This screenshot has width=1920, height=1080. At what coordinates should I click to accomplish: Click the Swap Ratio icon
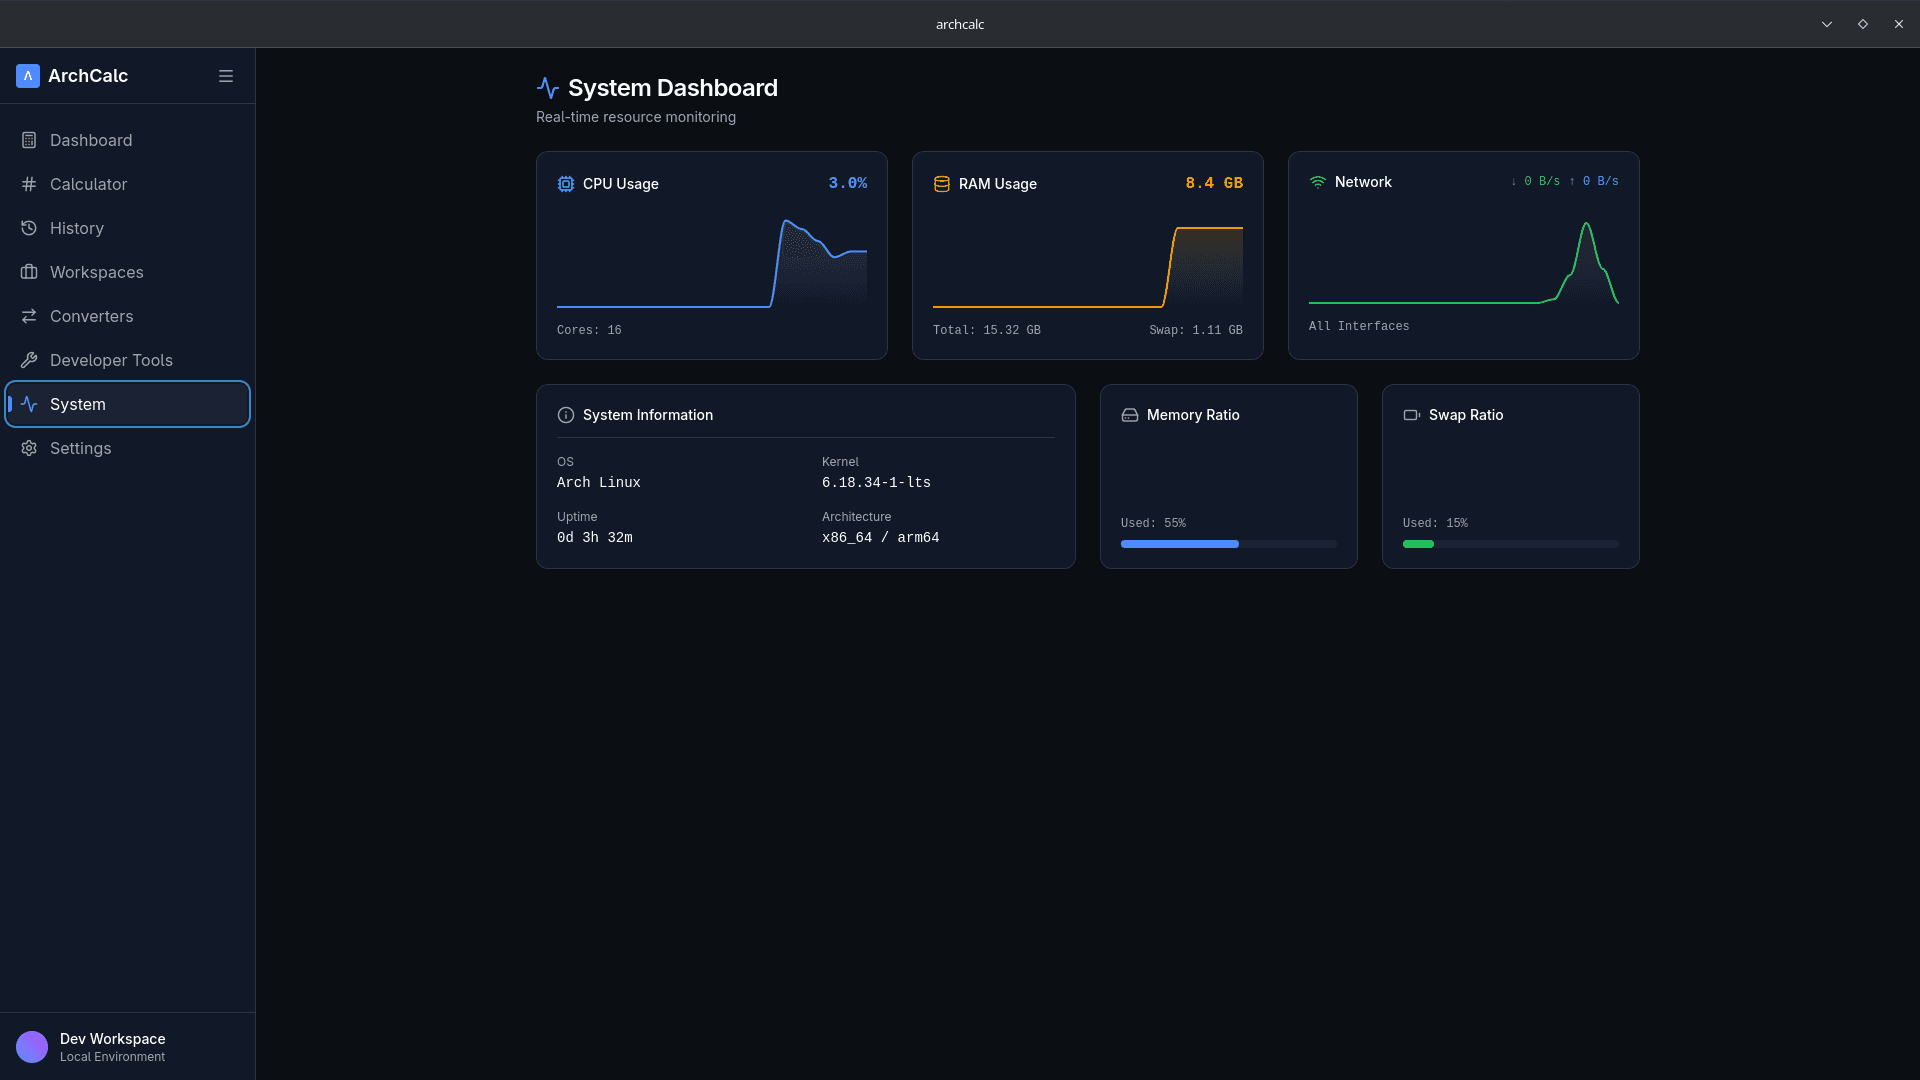point(1412,415)
